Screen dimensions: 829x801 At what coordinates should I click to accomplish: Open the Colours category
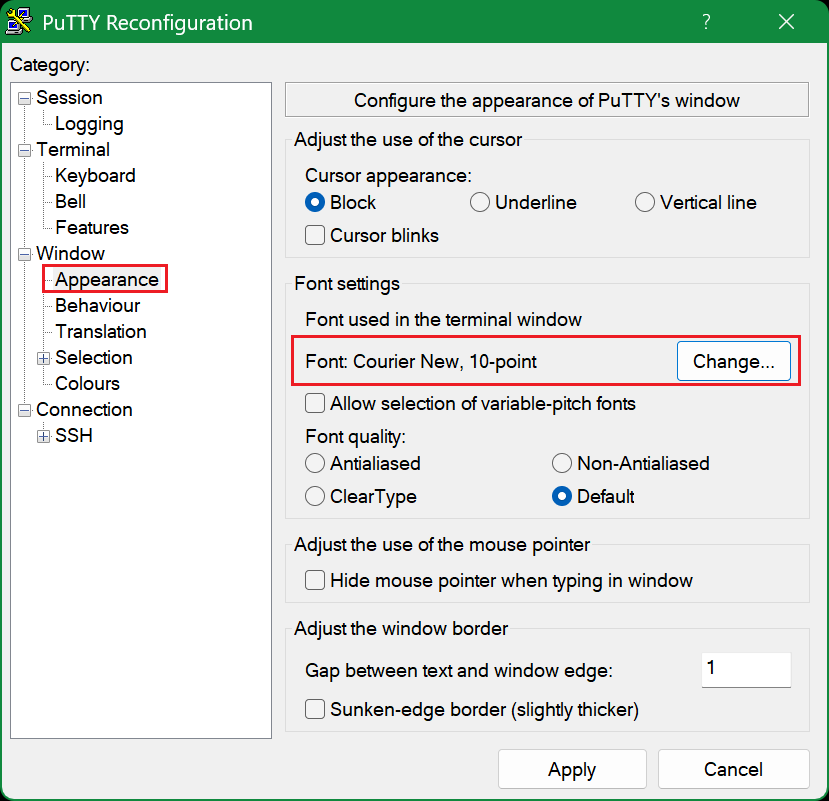pos(87,383)
